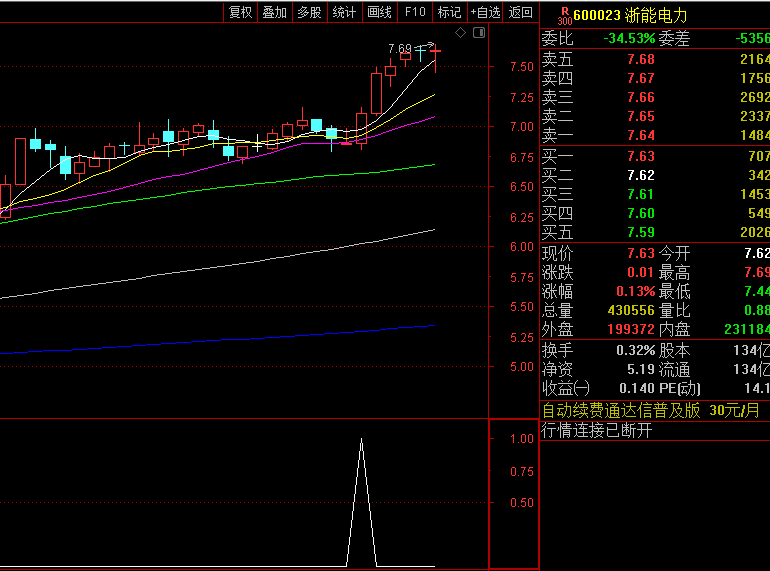The height and width of the screenshot is (571, 770).
Task: Click 收益(一) value 0.140
Action: pos(637,388)
